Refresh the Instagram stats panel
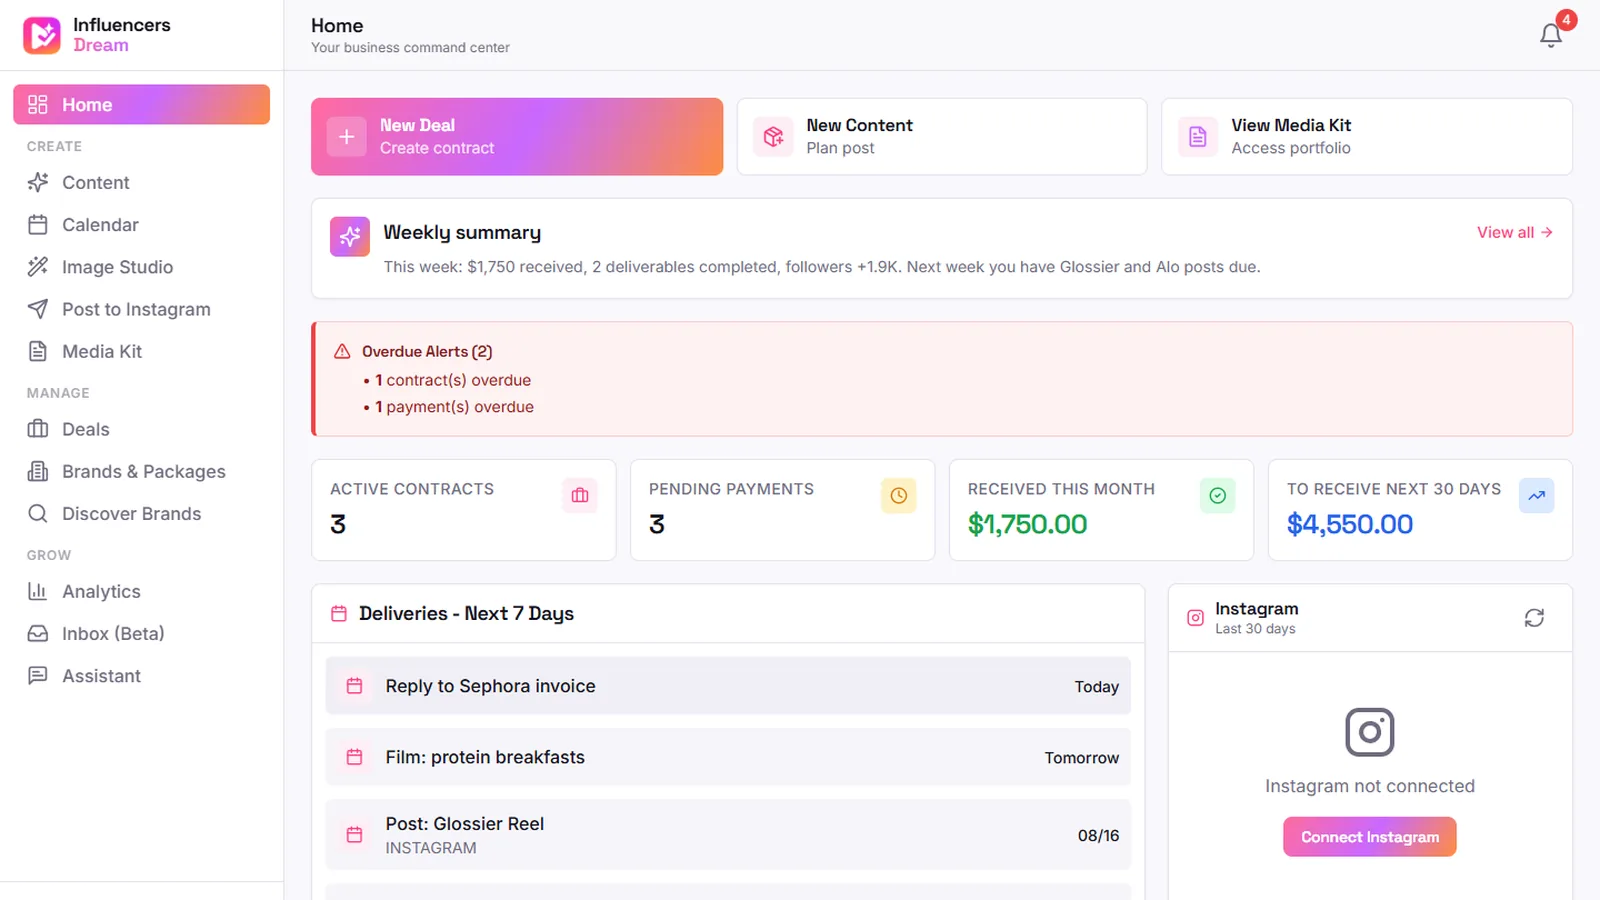 (x=1534, y=618)
